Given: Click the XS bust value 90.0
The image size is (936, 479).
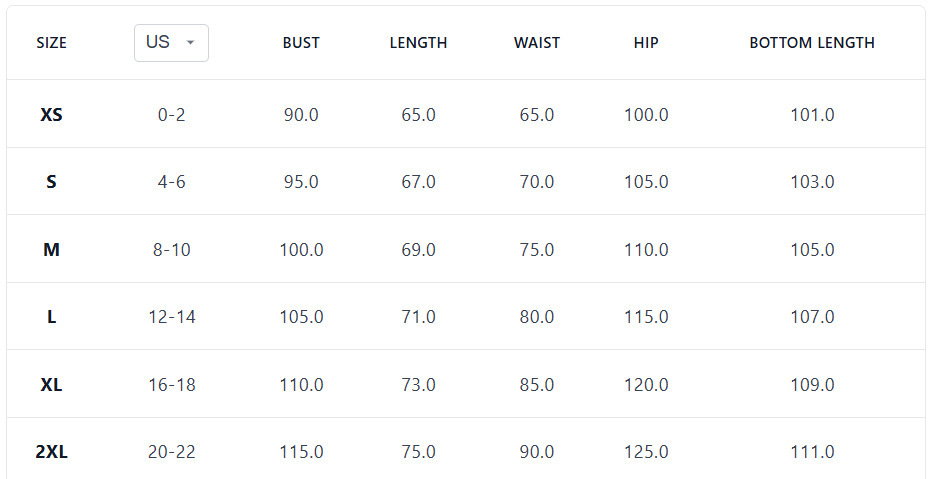Looking at the screenshot, I should click(x=301, y=115).
